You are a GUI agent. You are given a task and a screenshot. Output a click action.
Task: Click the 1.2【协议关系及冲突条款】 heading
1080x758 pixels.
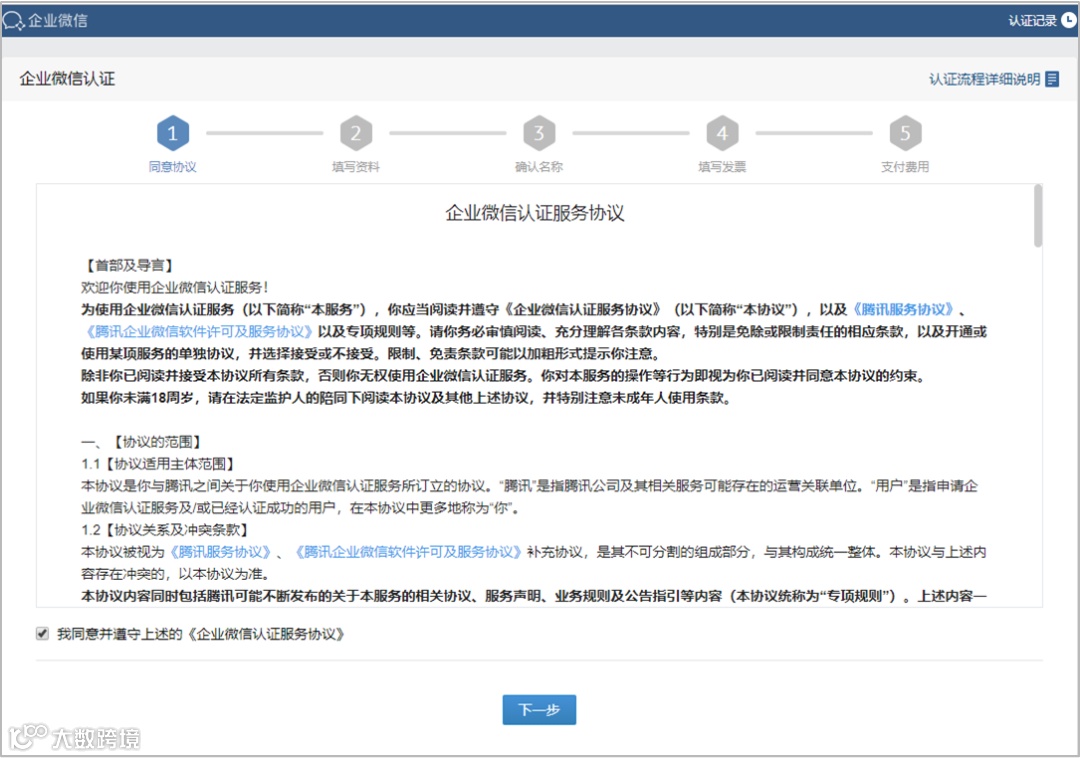tap(165, 529)
